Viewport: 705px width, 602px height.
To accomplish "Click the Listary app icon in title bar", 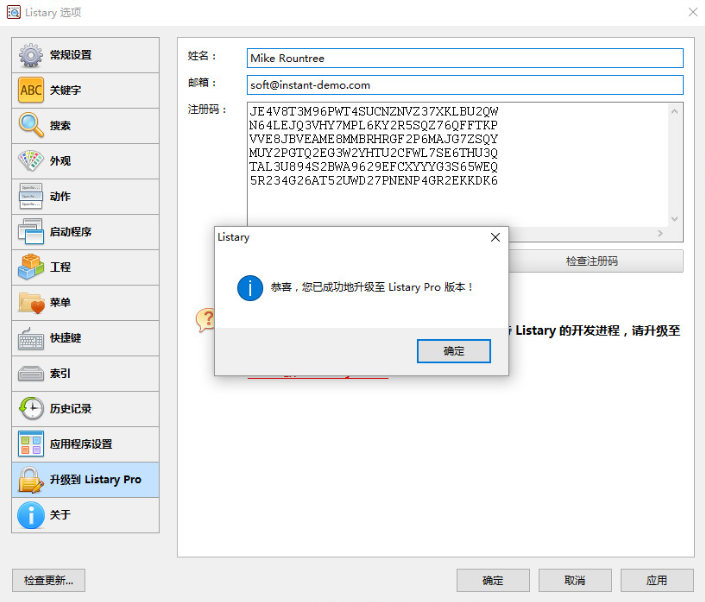I will click(13, 12).
